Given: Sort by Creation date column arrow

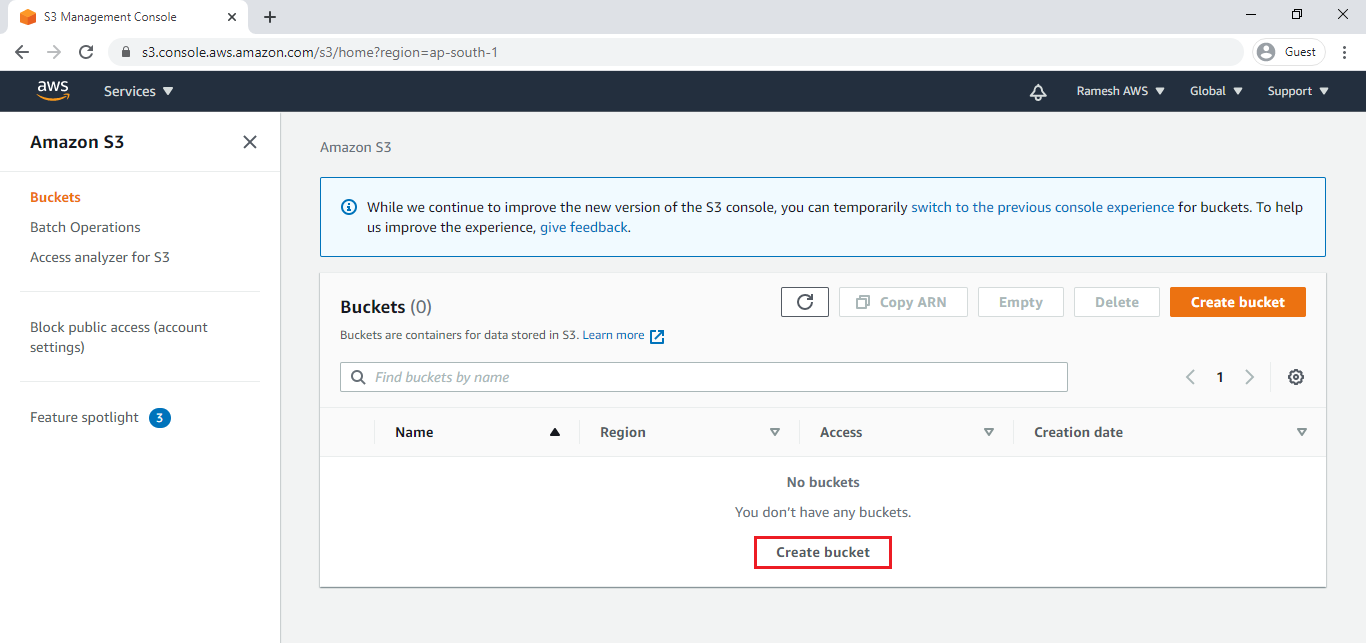Looking at the screenshot, I should [1301, 432].
